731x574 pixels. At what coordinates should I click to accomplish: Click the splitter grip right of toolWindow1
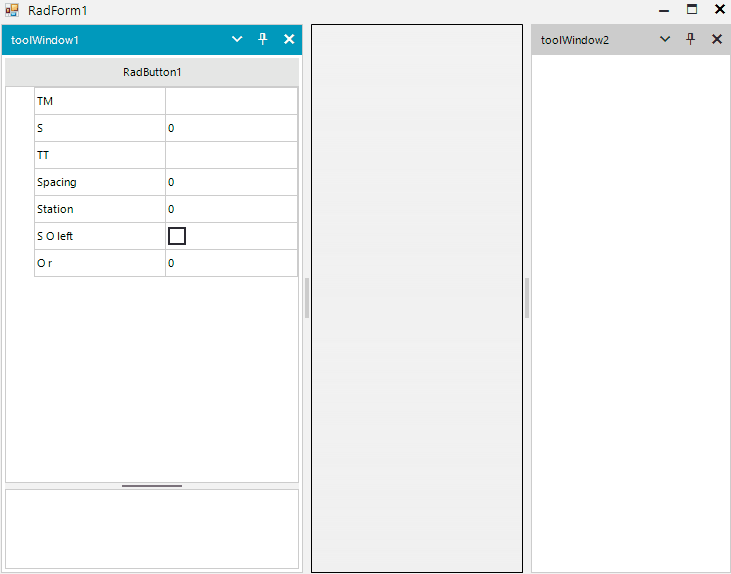click(307, 298)
